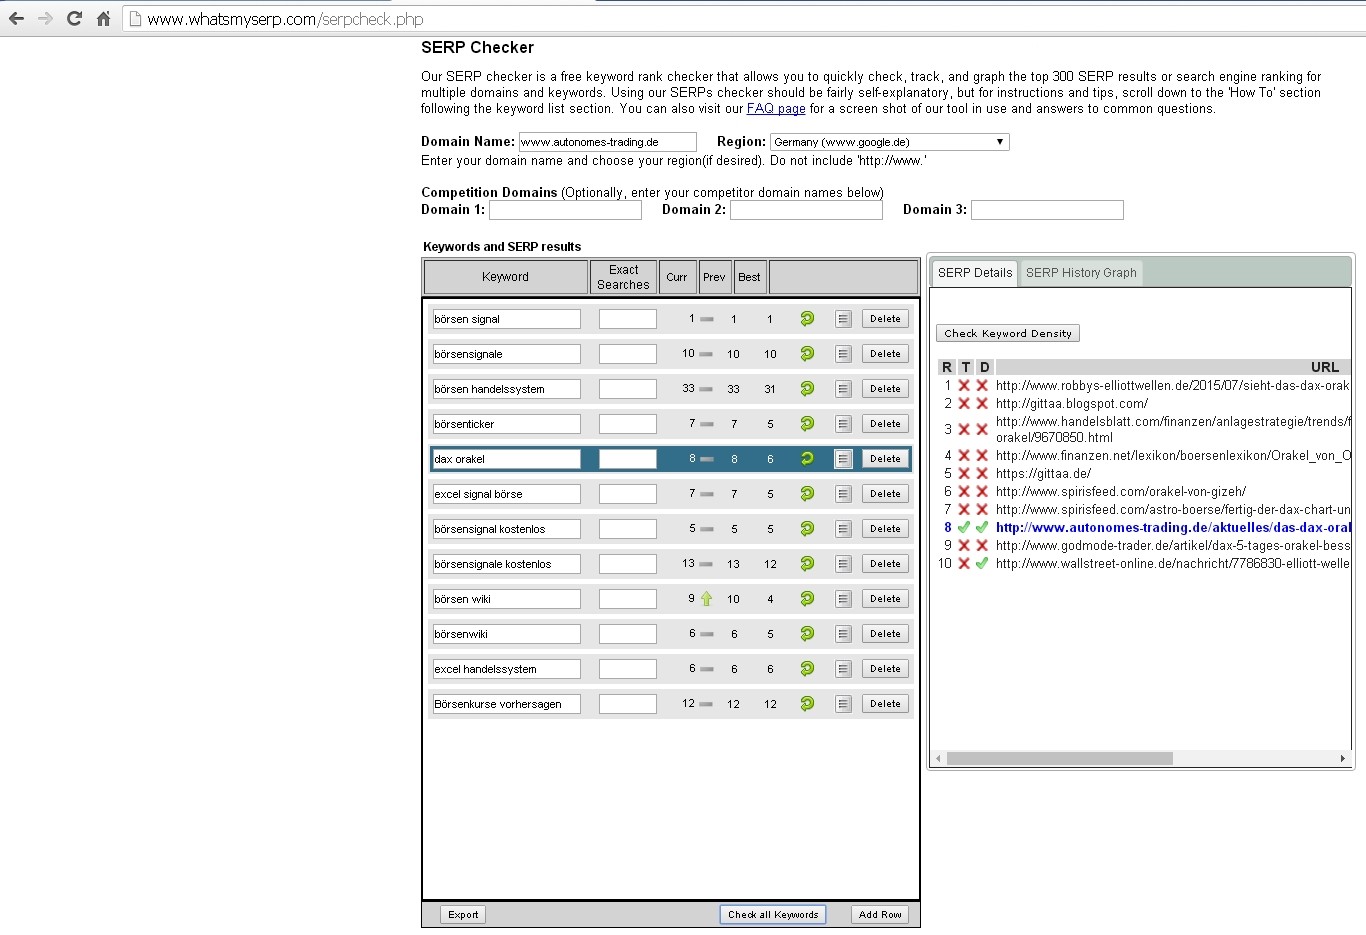Focus the Domain 1 competitor field
Screen dimensions: 1366x935
[x=565, y=210]
